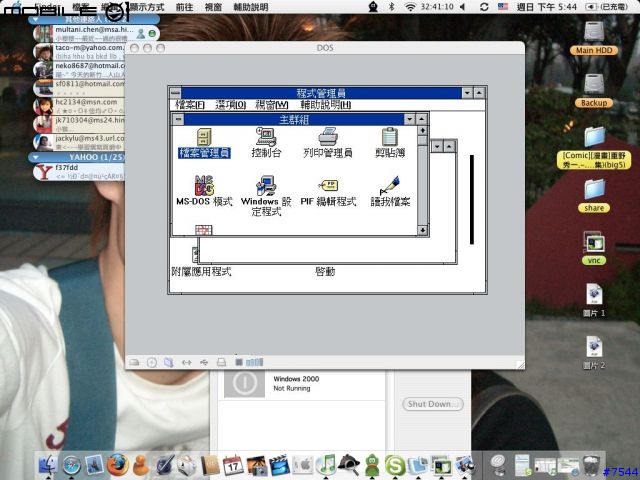Open 檔案(F) menu in Program Manager
The image size is (640, 480).
[x=190, y=105]
